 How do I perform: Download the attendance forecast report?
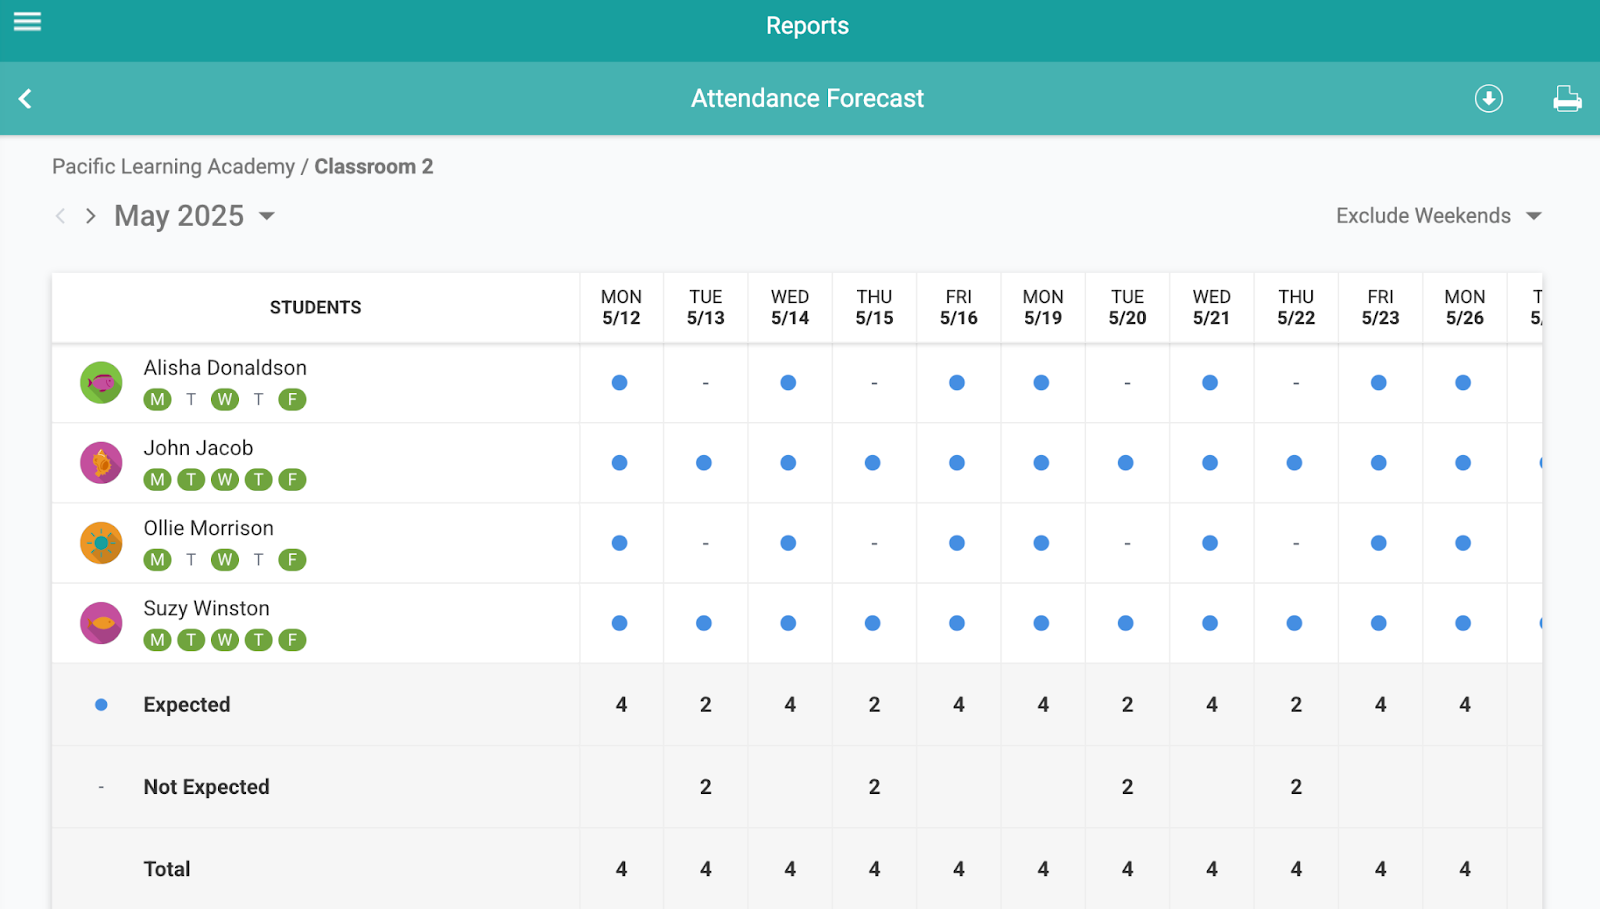[x=1488, y=98]
